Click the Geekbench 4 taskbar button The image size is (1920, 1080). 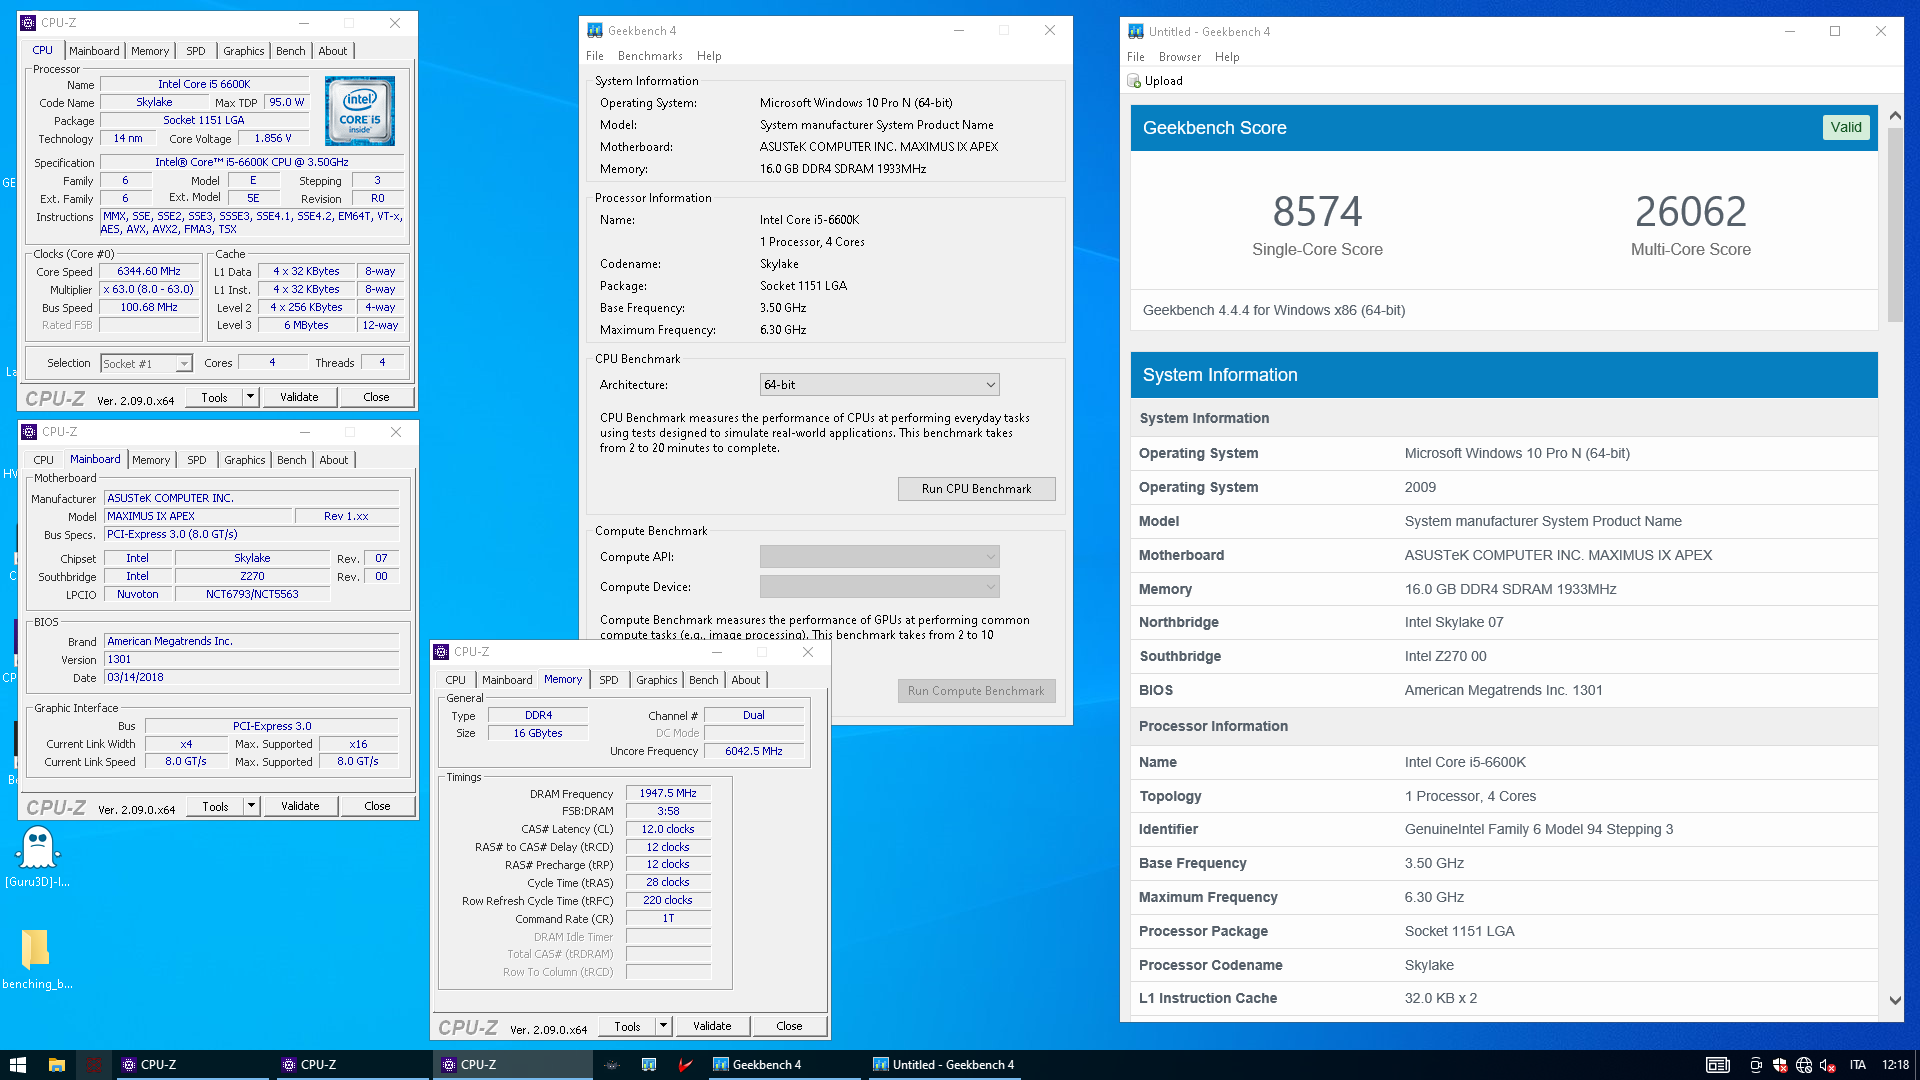783,1065
